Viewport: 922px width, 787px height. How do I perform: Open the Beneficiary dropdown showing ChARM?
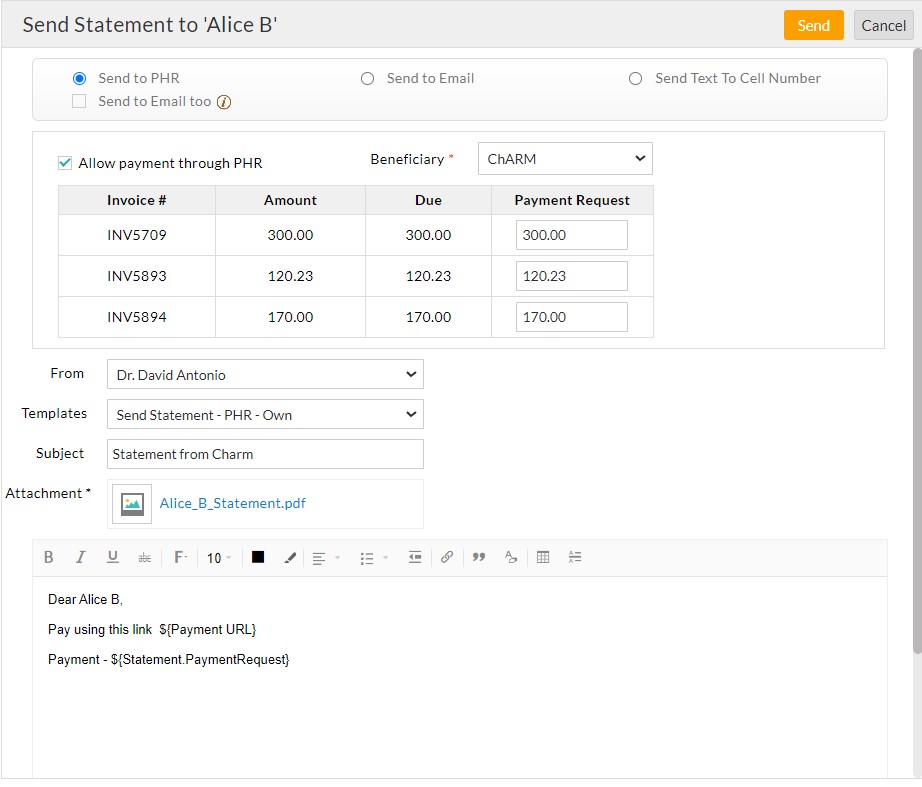click(564, 159)
